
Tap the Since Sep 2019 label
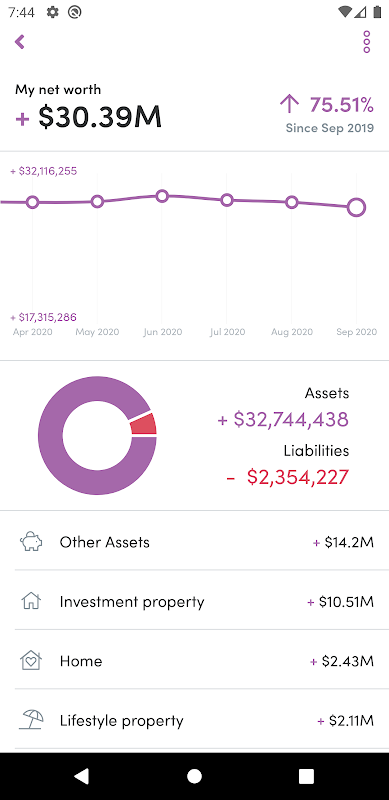click(x=330, y=128)
